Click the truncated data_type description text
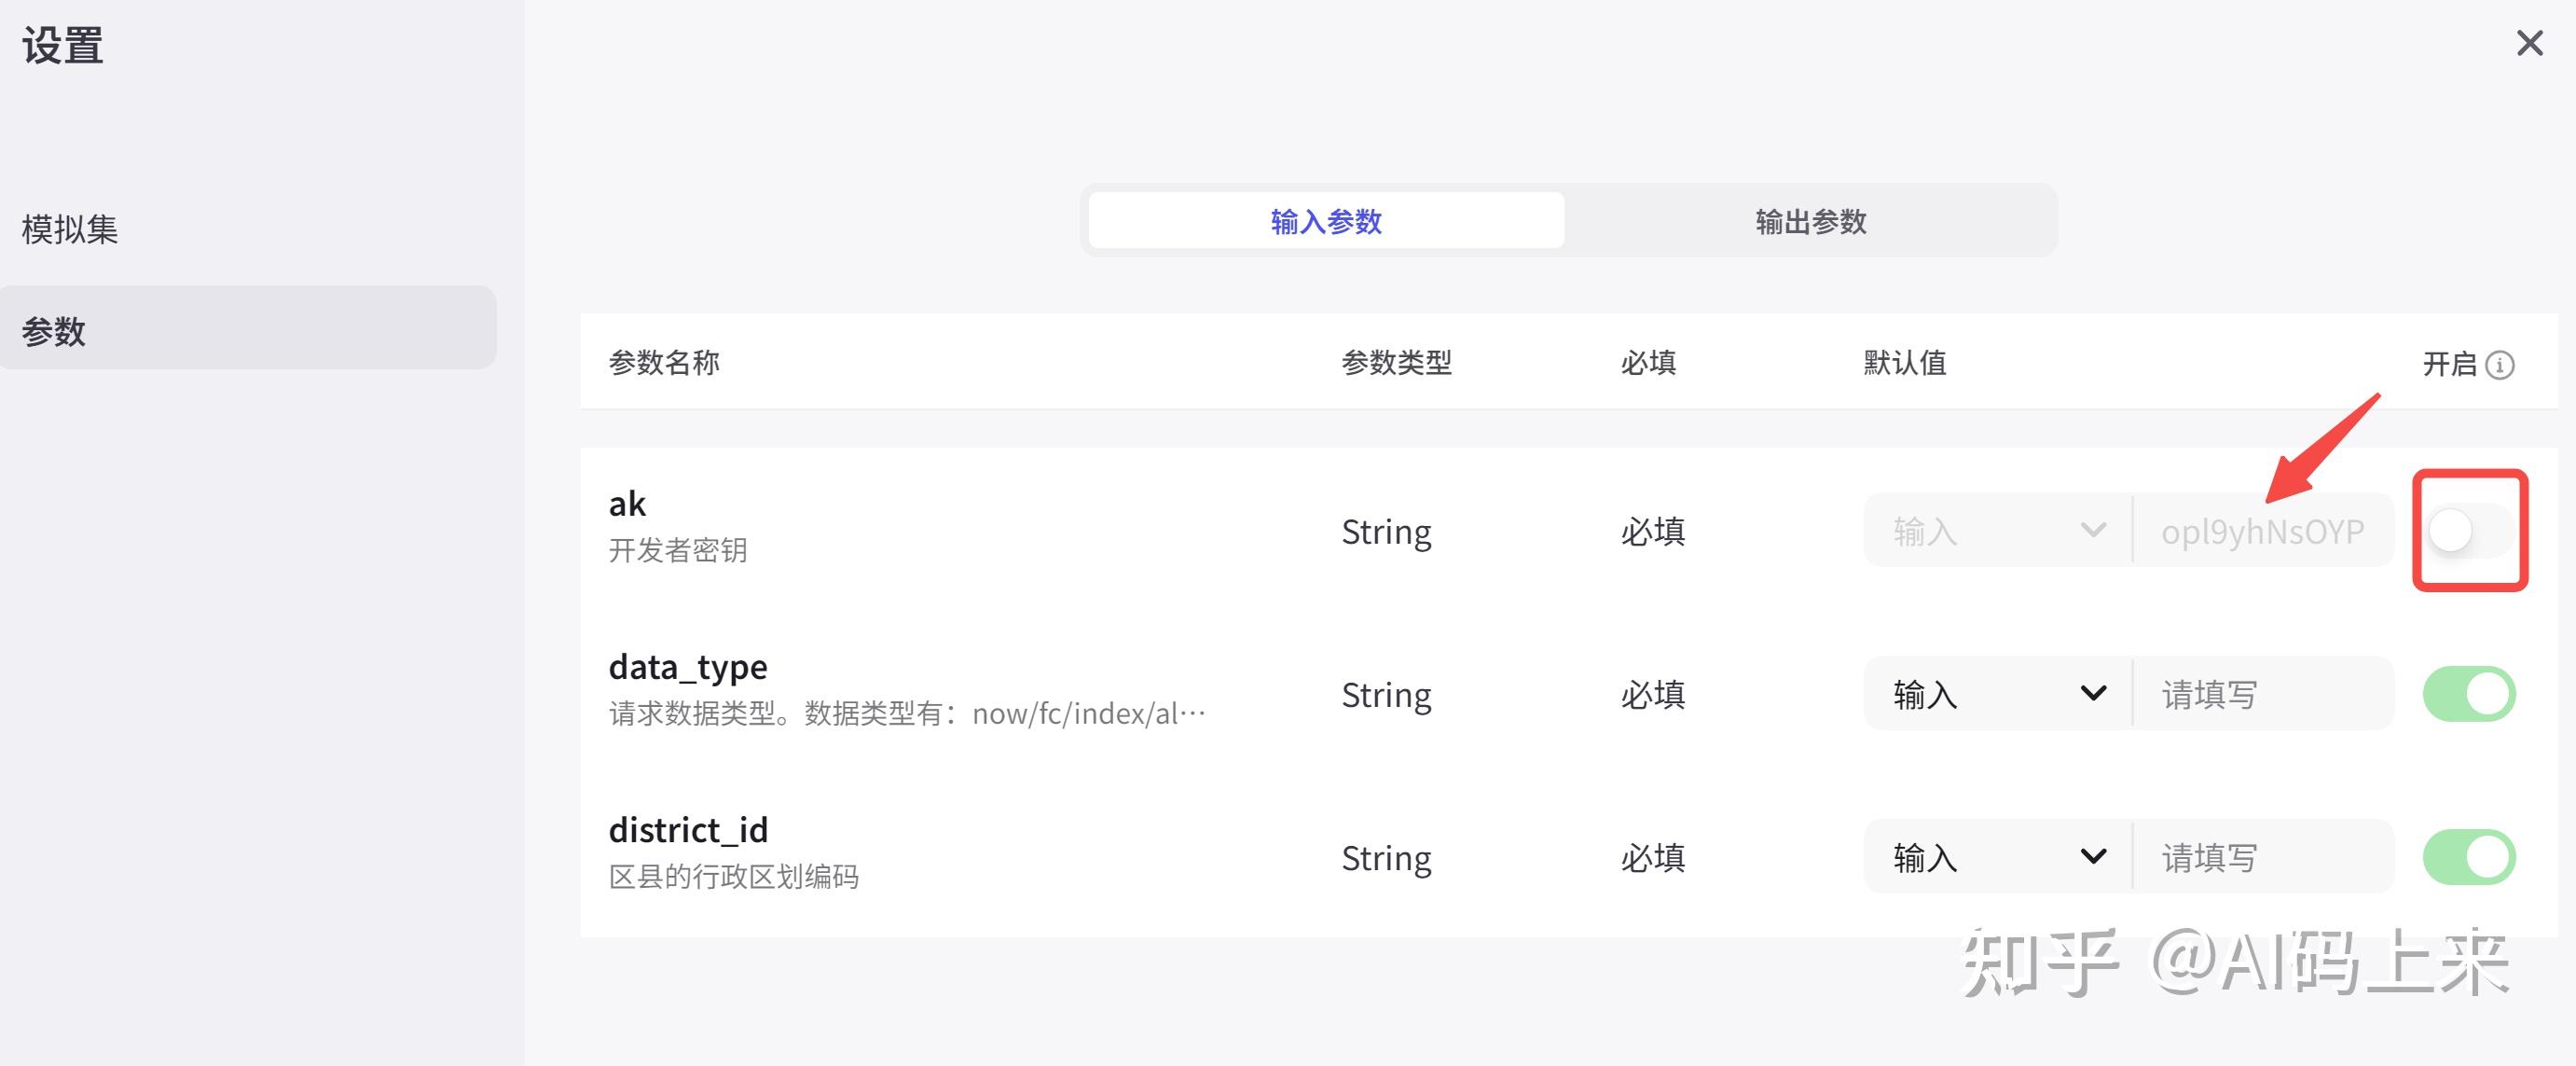The width and height of the screenshot is (2576, 1066). point(905,712)
